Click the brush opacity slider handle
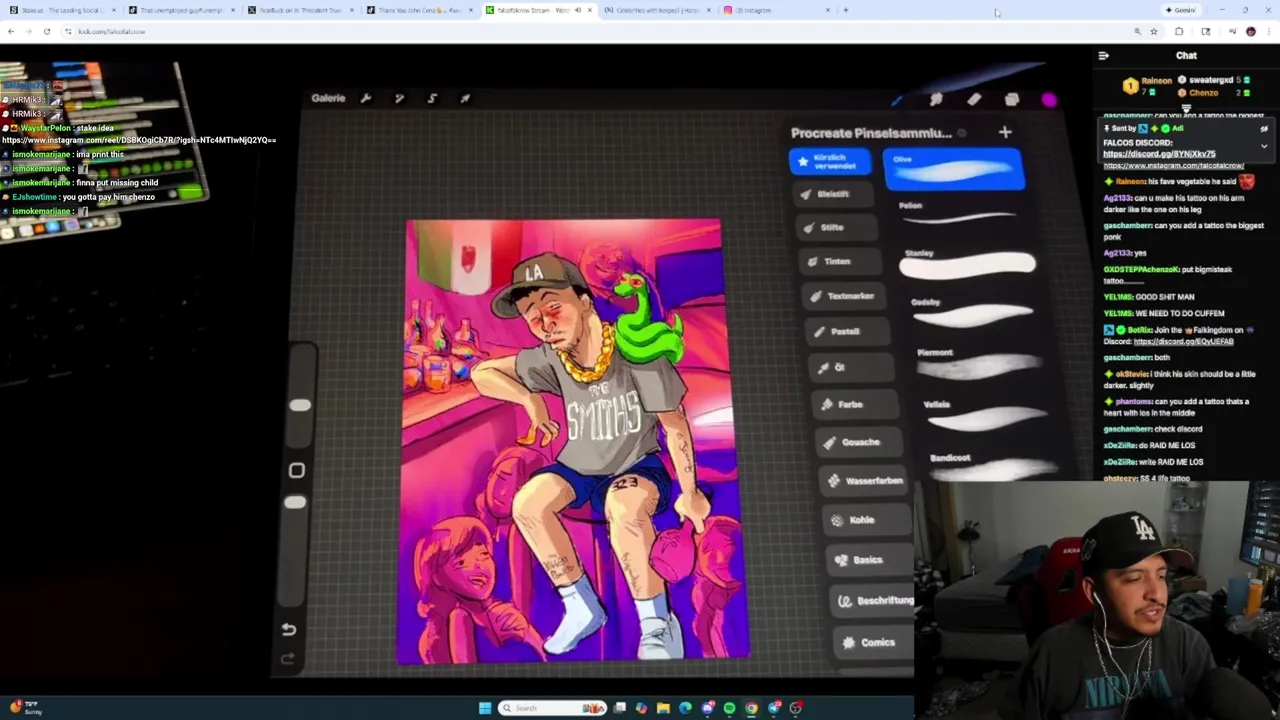This screenshot has height=720, width=1280. coord(294,503)
